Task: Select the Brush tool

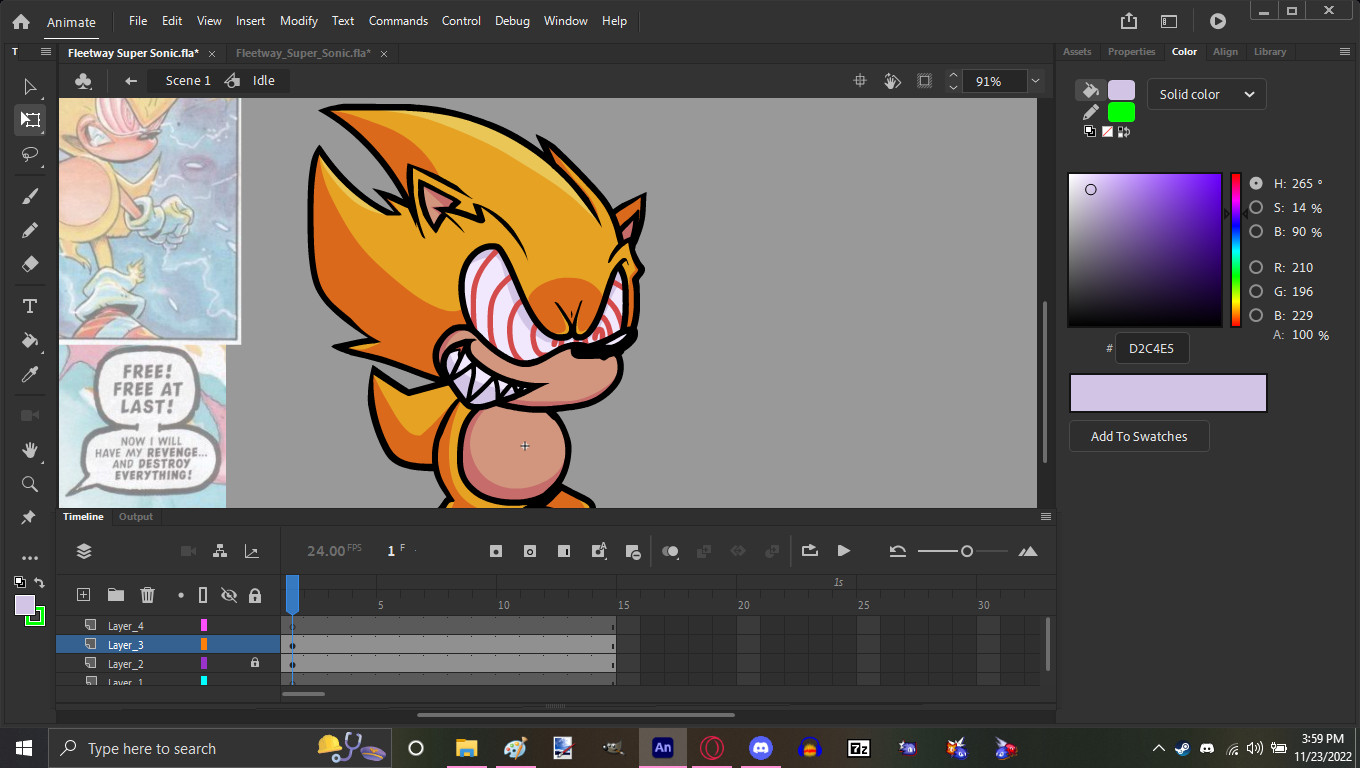Action: tap(30, 196)
